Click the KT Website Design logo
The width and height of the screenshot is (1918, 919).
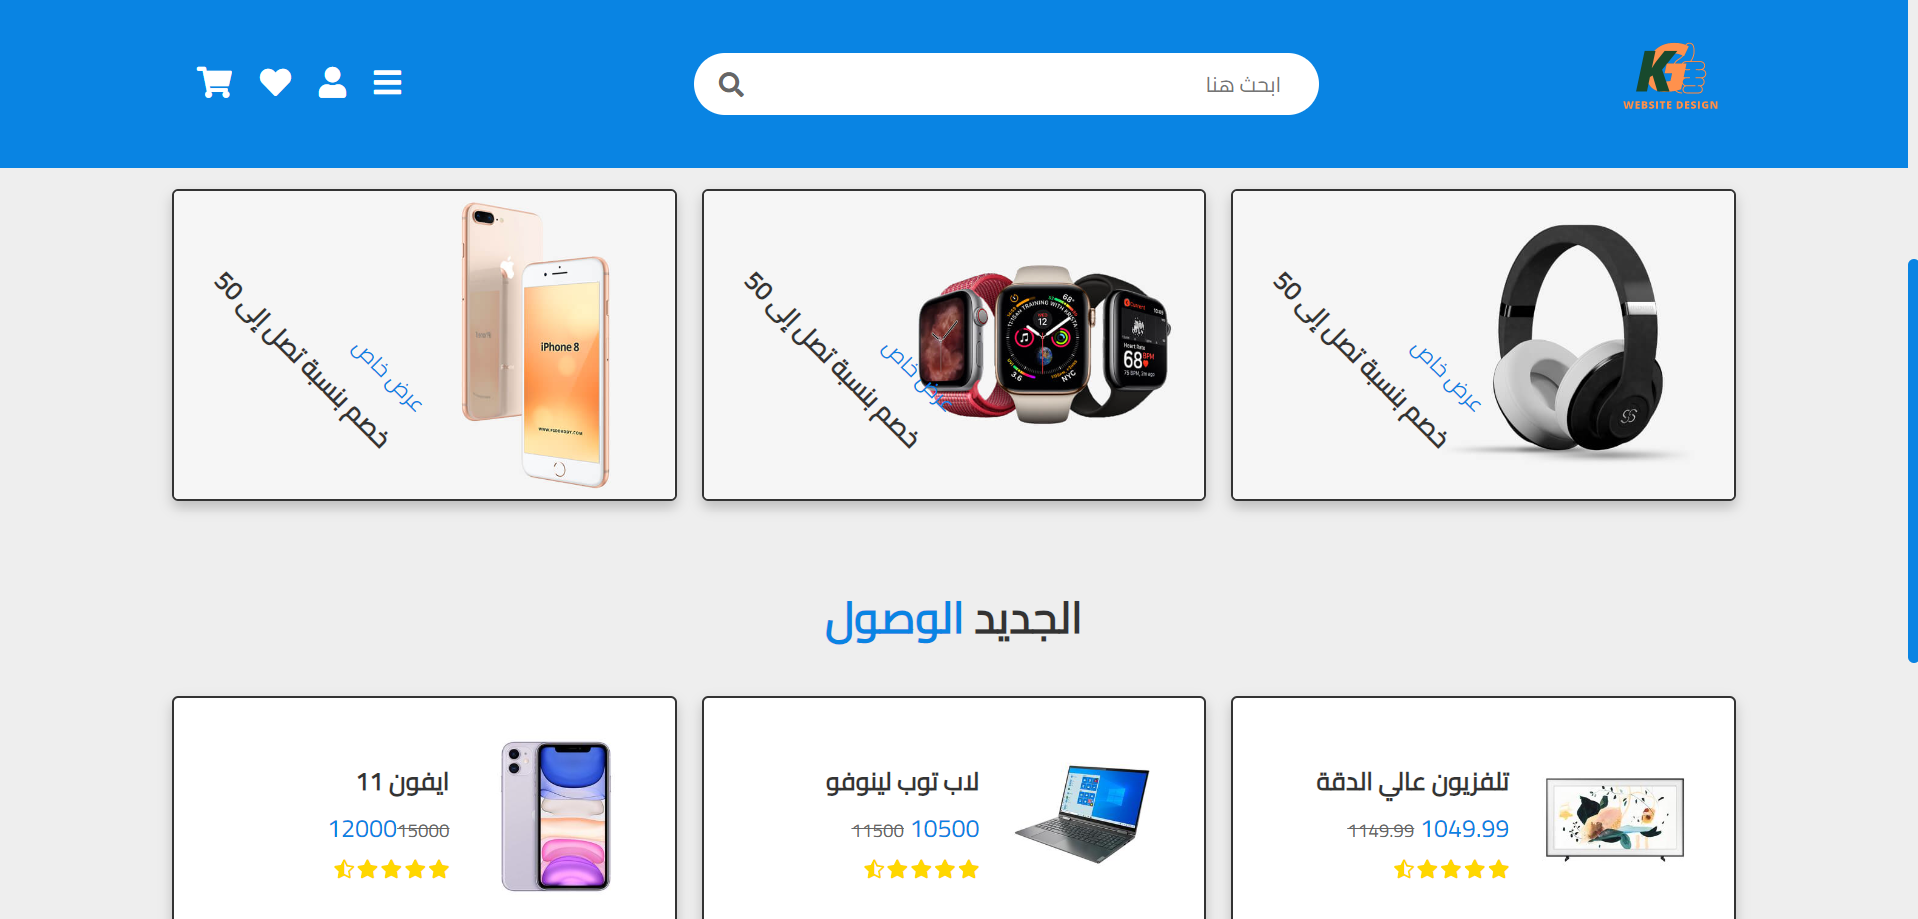(x=1670, y=76)
